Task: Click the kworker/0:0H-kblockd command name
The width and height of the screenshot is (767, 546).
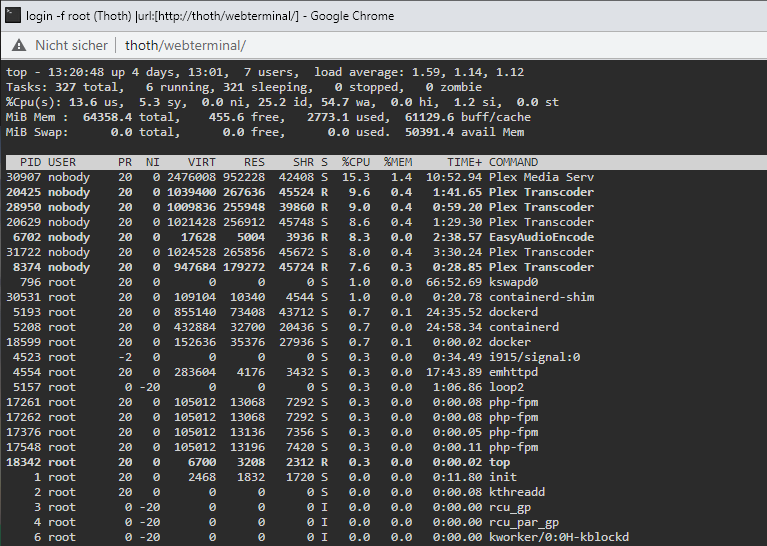Action: click(559, 537)
